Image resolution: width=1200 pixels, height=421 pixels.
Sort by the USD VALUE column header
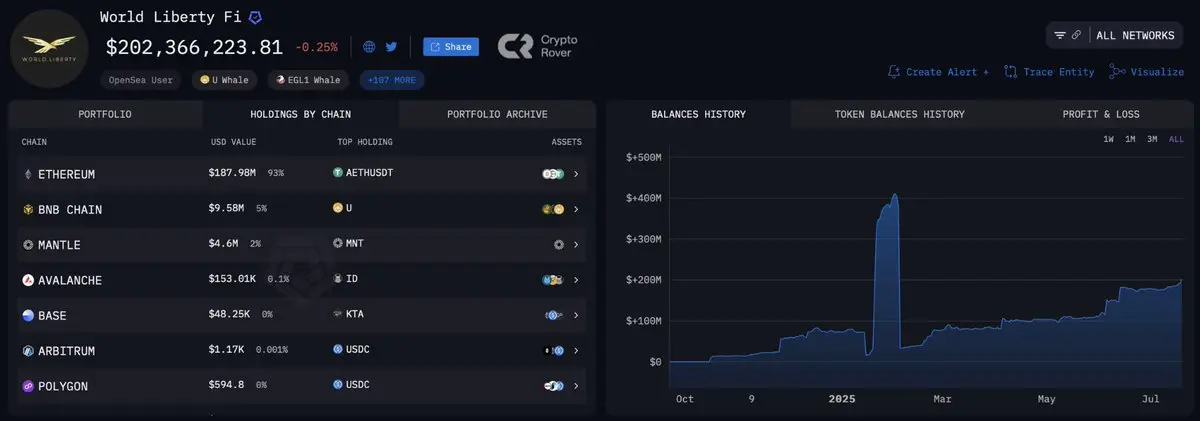pyautogui.click(x=233, y=142)
